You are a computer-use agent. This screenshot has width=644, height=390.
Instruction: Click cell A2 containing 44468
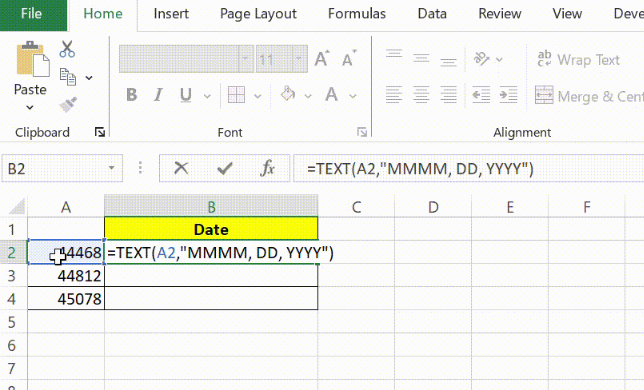point(66,252)
